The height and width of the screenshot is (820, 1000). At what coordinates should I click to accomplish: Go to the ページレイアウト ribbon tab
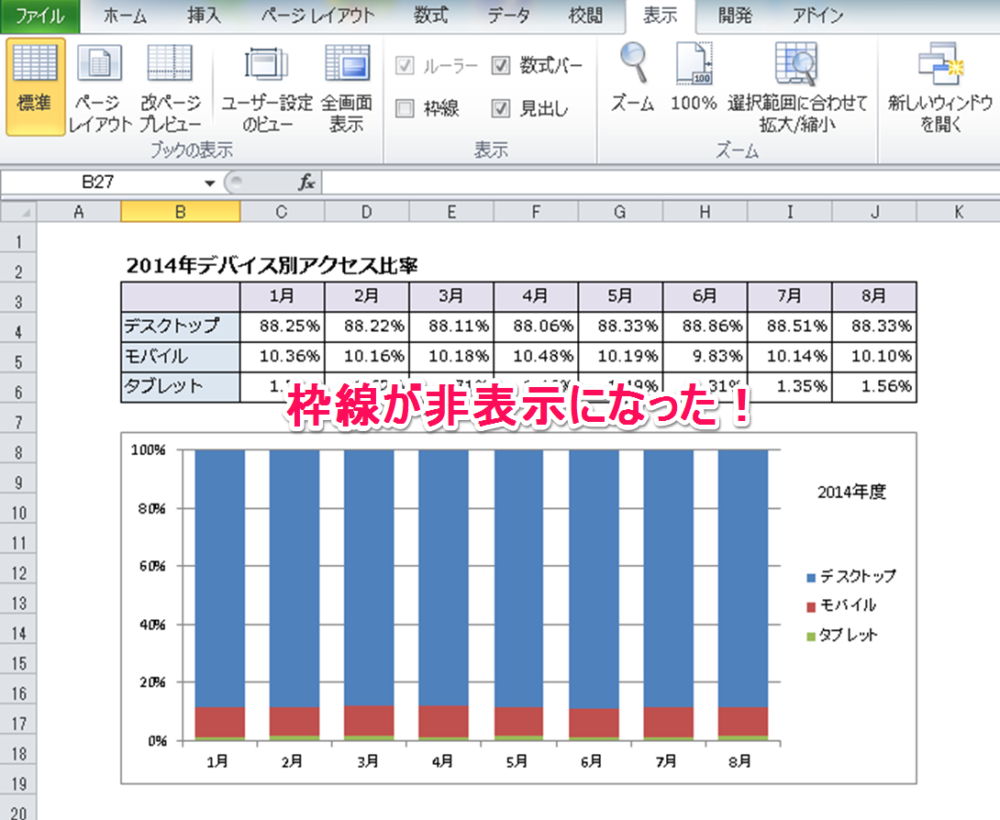(317, 16)
